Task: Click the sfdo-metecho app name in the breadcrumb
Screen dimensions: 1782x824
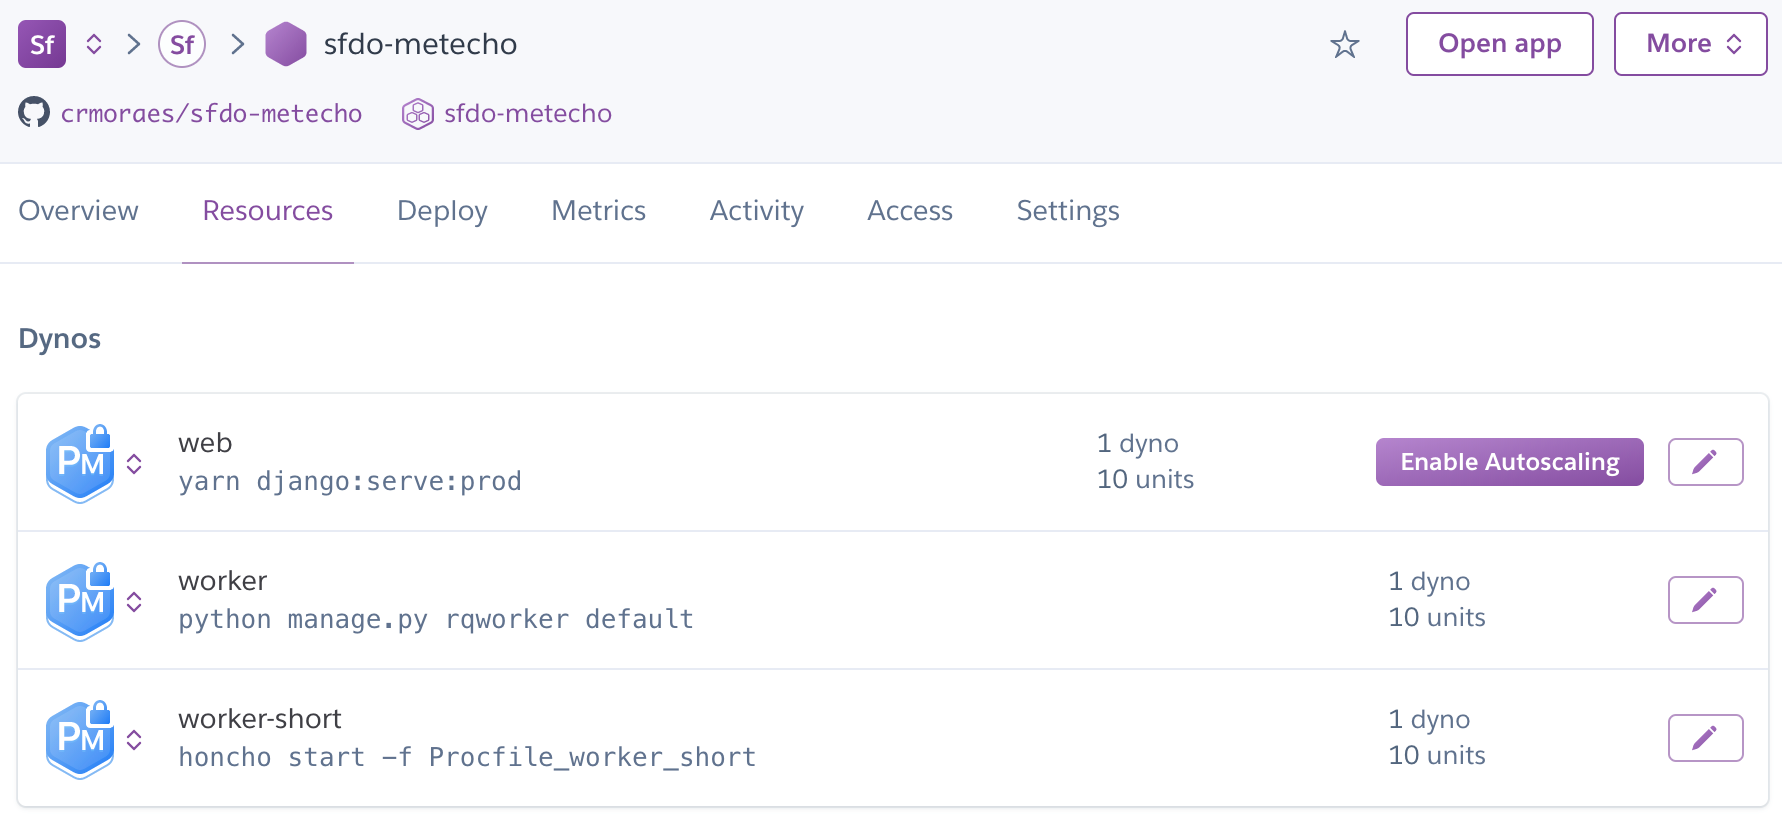Action: point(420,44)
